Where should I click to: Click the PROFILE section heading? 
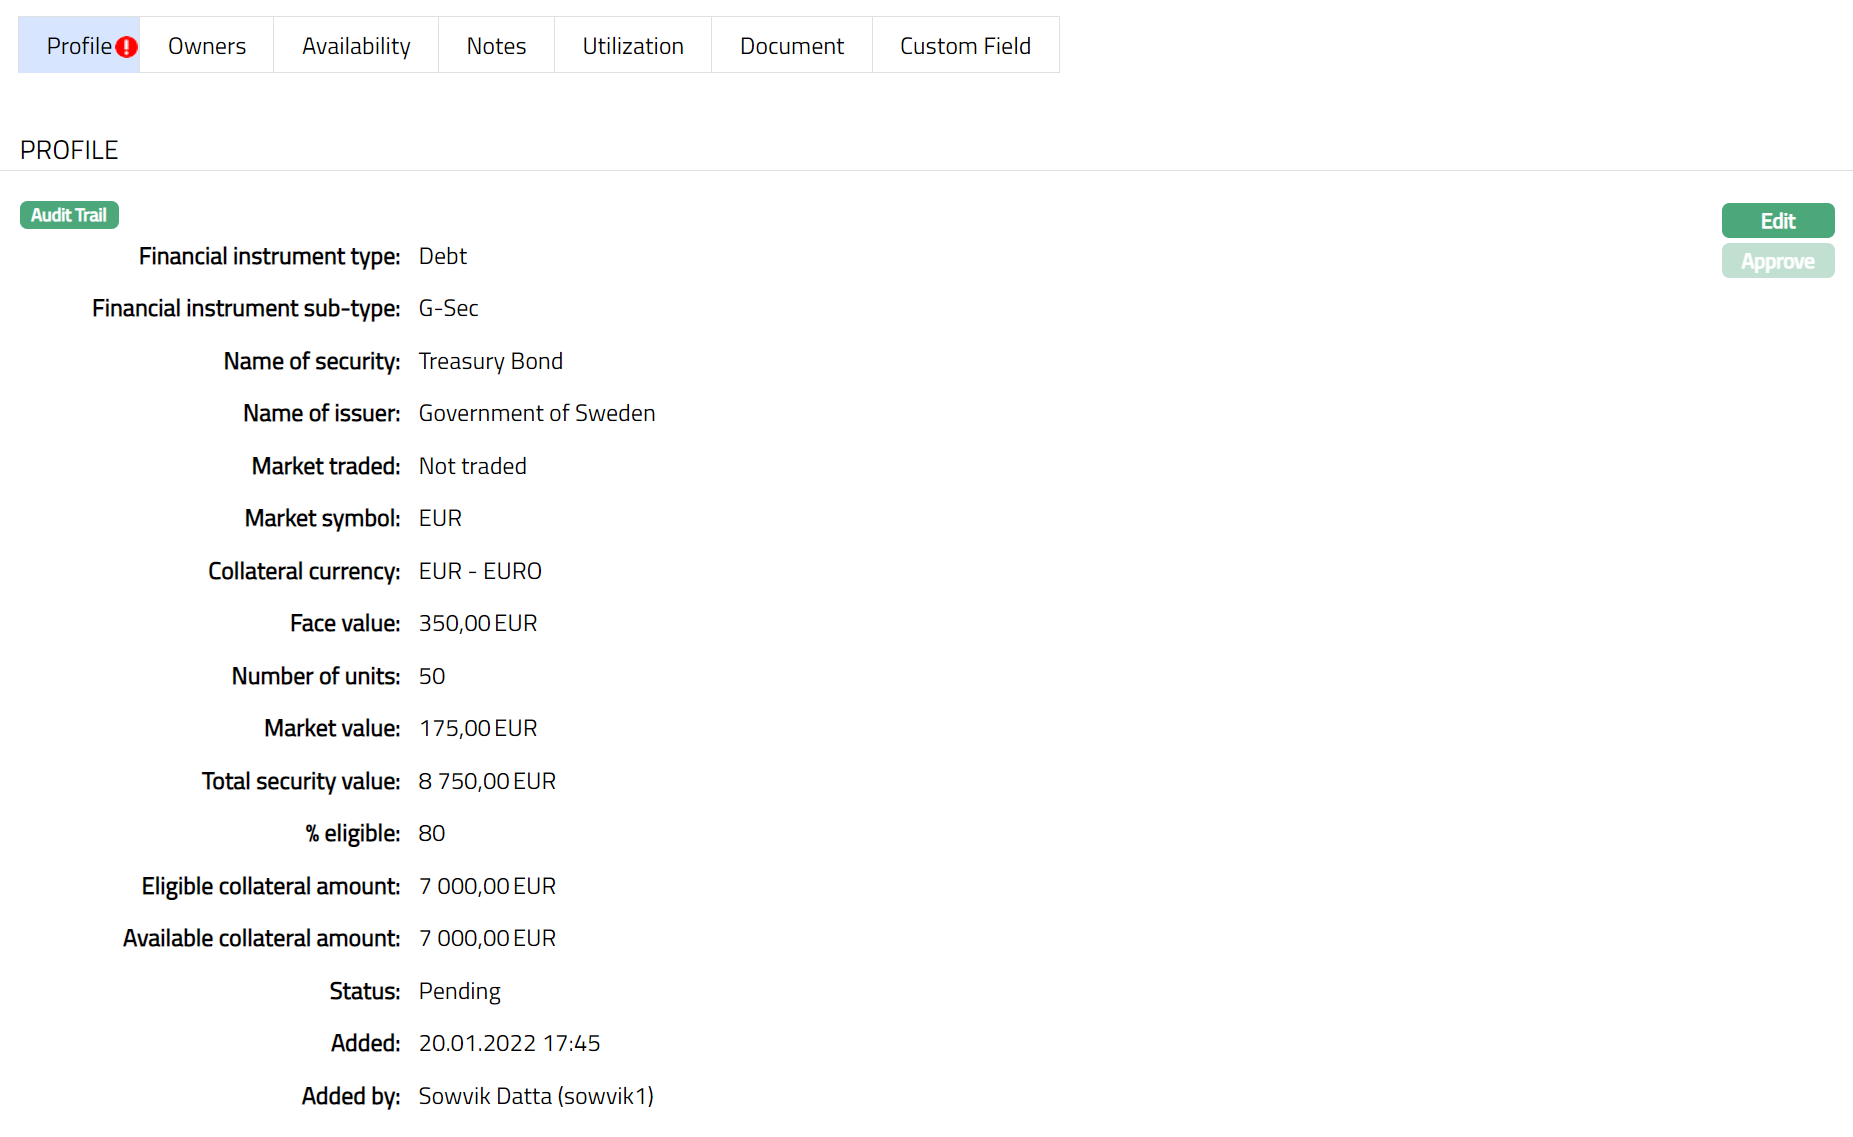click(x=69, y=150)
